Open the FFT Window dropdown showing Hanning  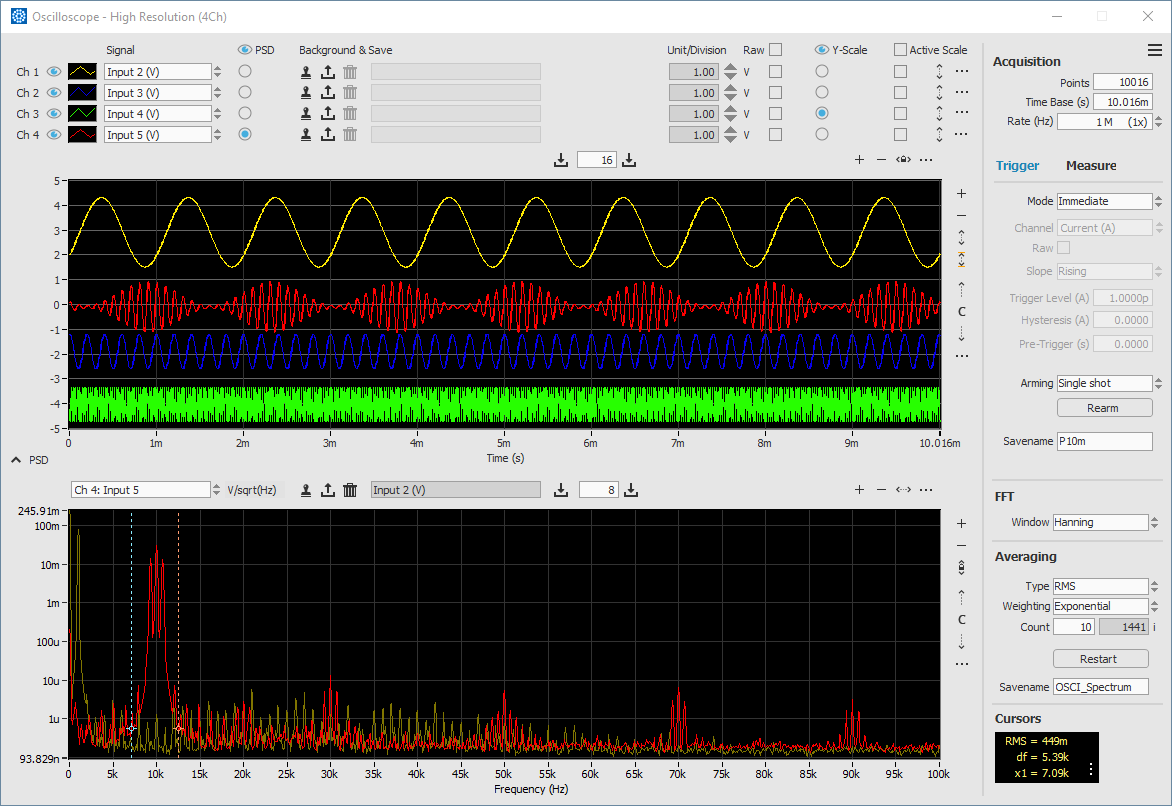[x=1100, y=521]
